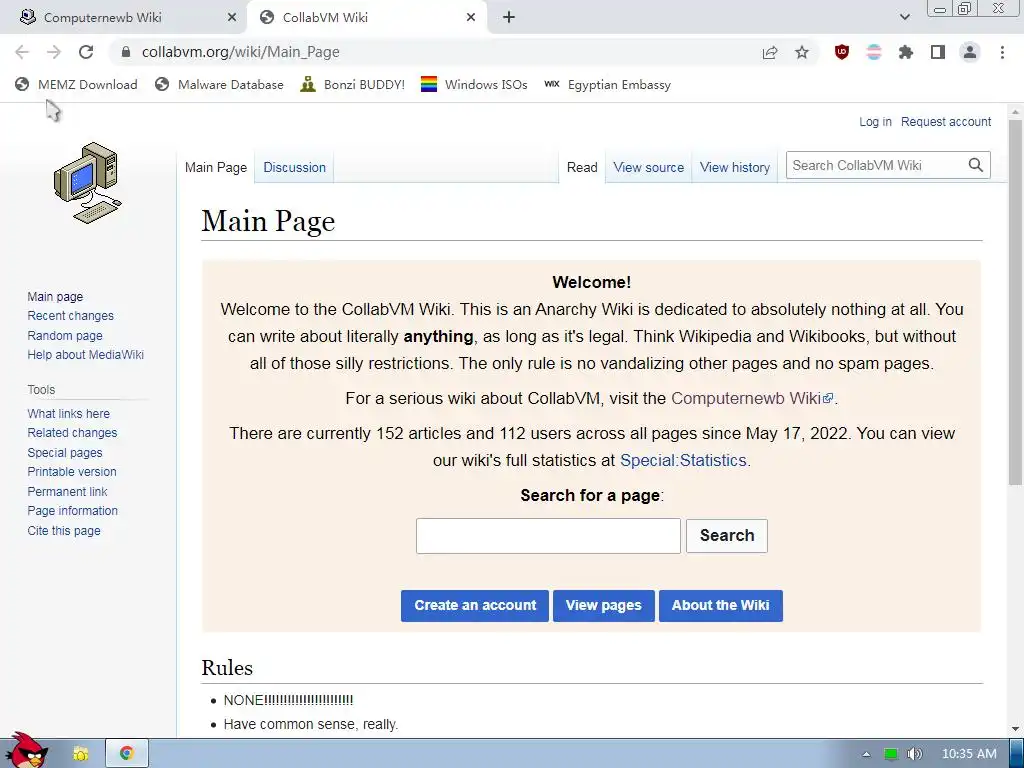
Task: Click the Chrome taskbar icon
Action: (126, 754)
